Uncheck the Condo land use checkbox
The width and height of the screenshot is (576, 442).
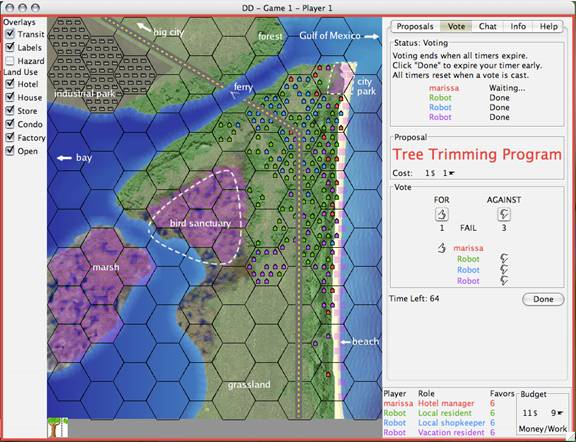[10, 124]
